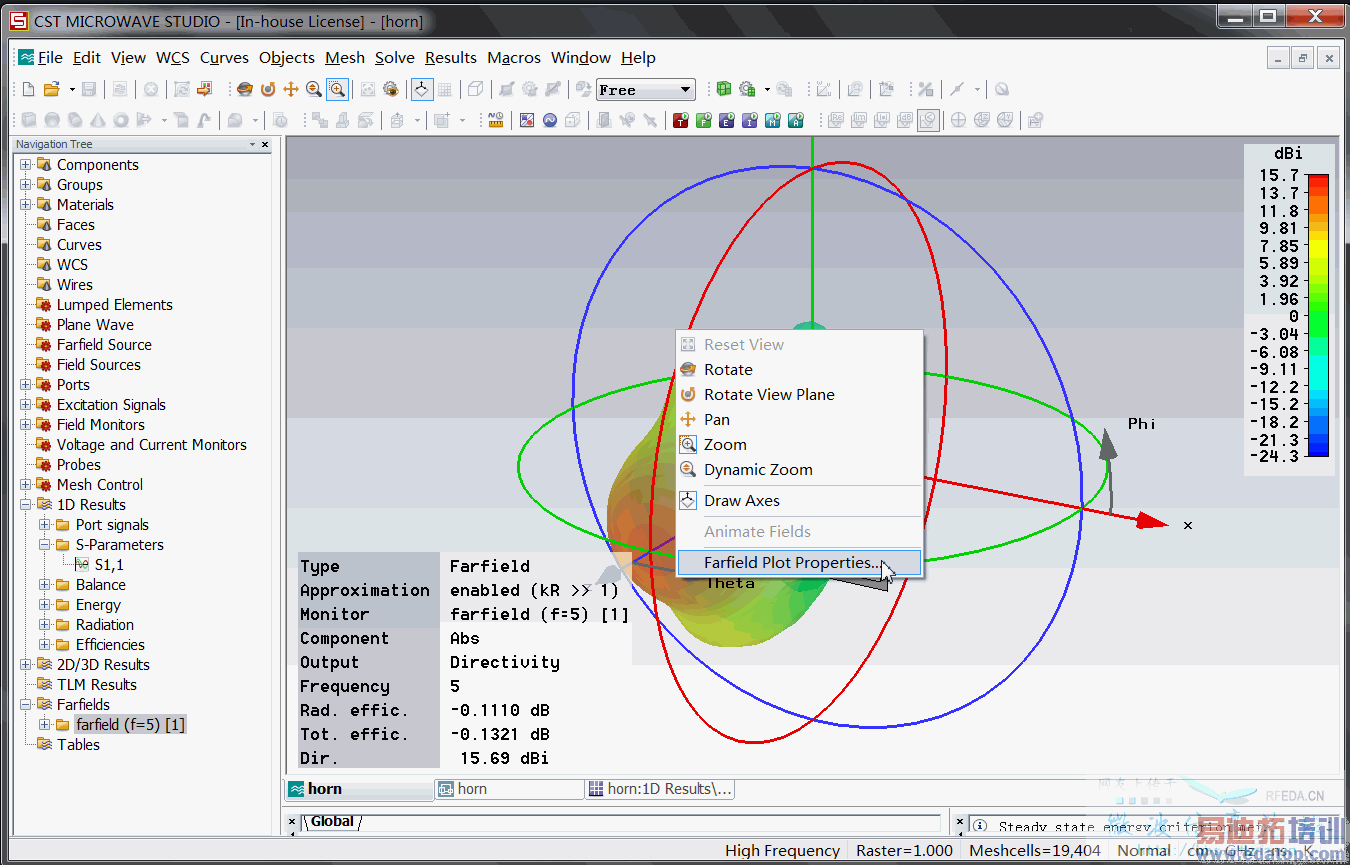Image resolution: width=1350 pixels, height=865 pixels.
Task: Click the green mesh view cube icon
Action: click(x=723, y=89)
